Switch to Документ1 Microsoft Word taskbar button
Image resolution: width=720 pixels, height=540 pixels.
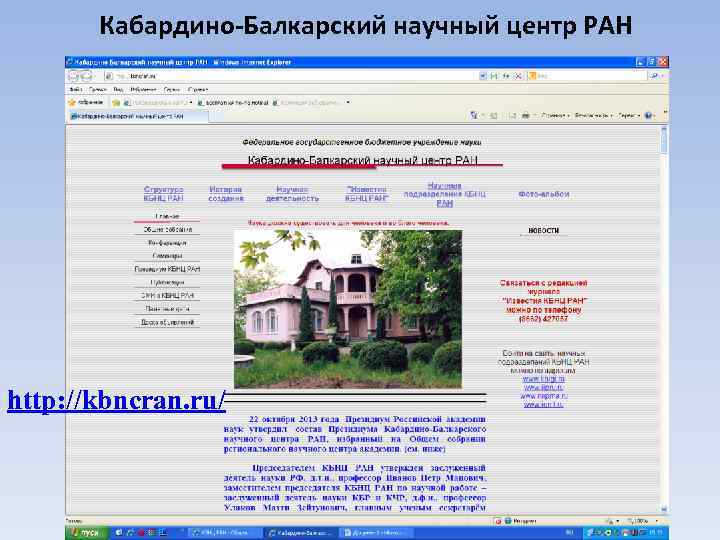point(377,533)
